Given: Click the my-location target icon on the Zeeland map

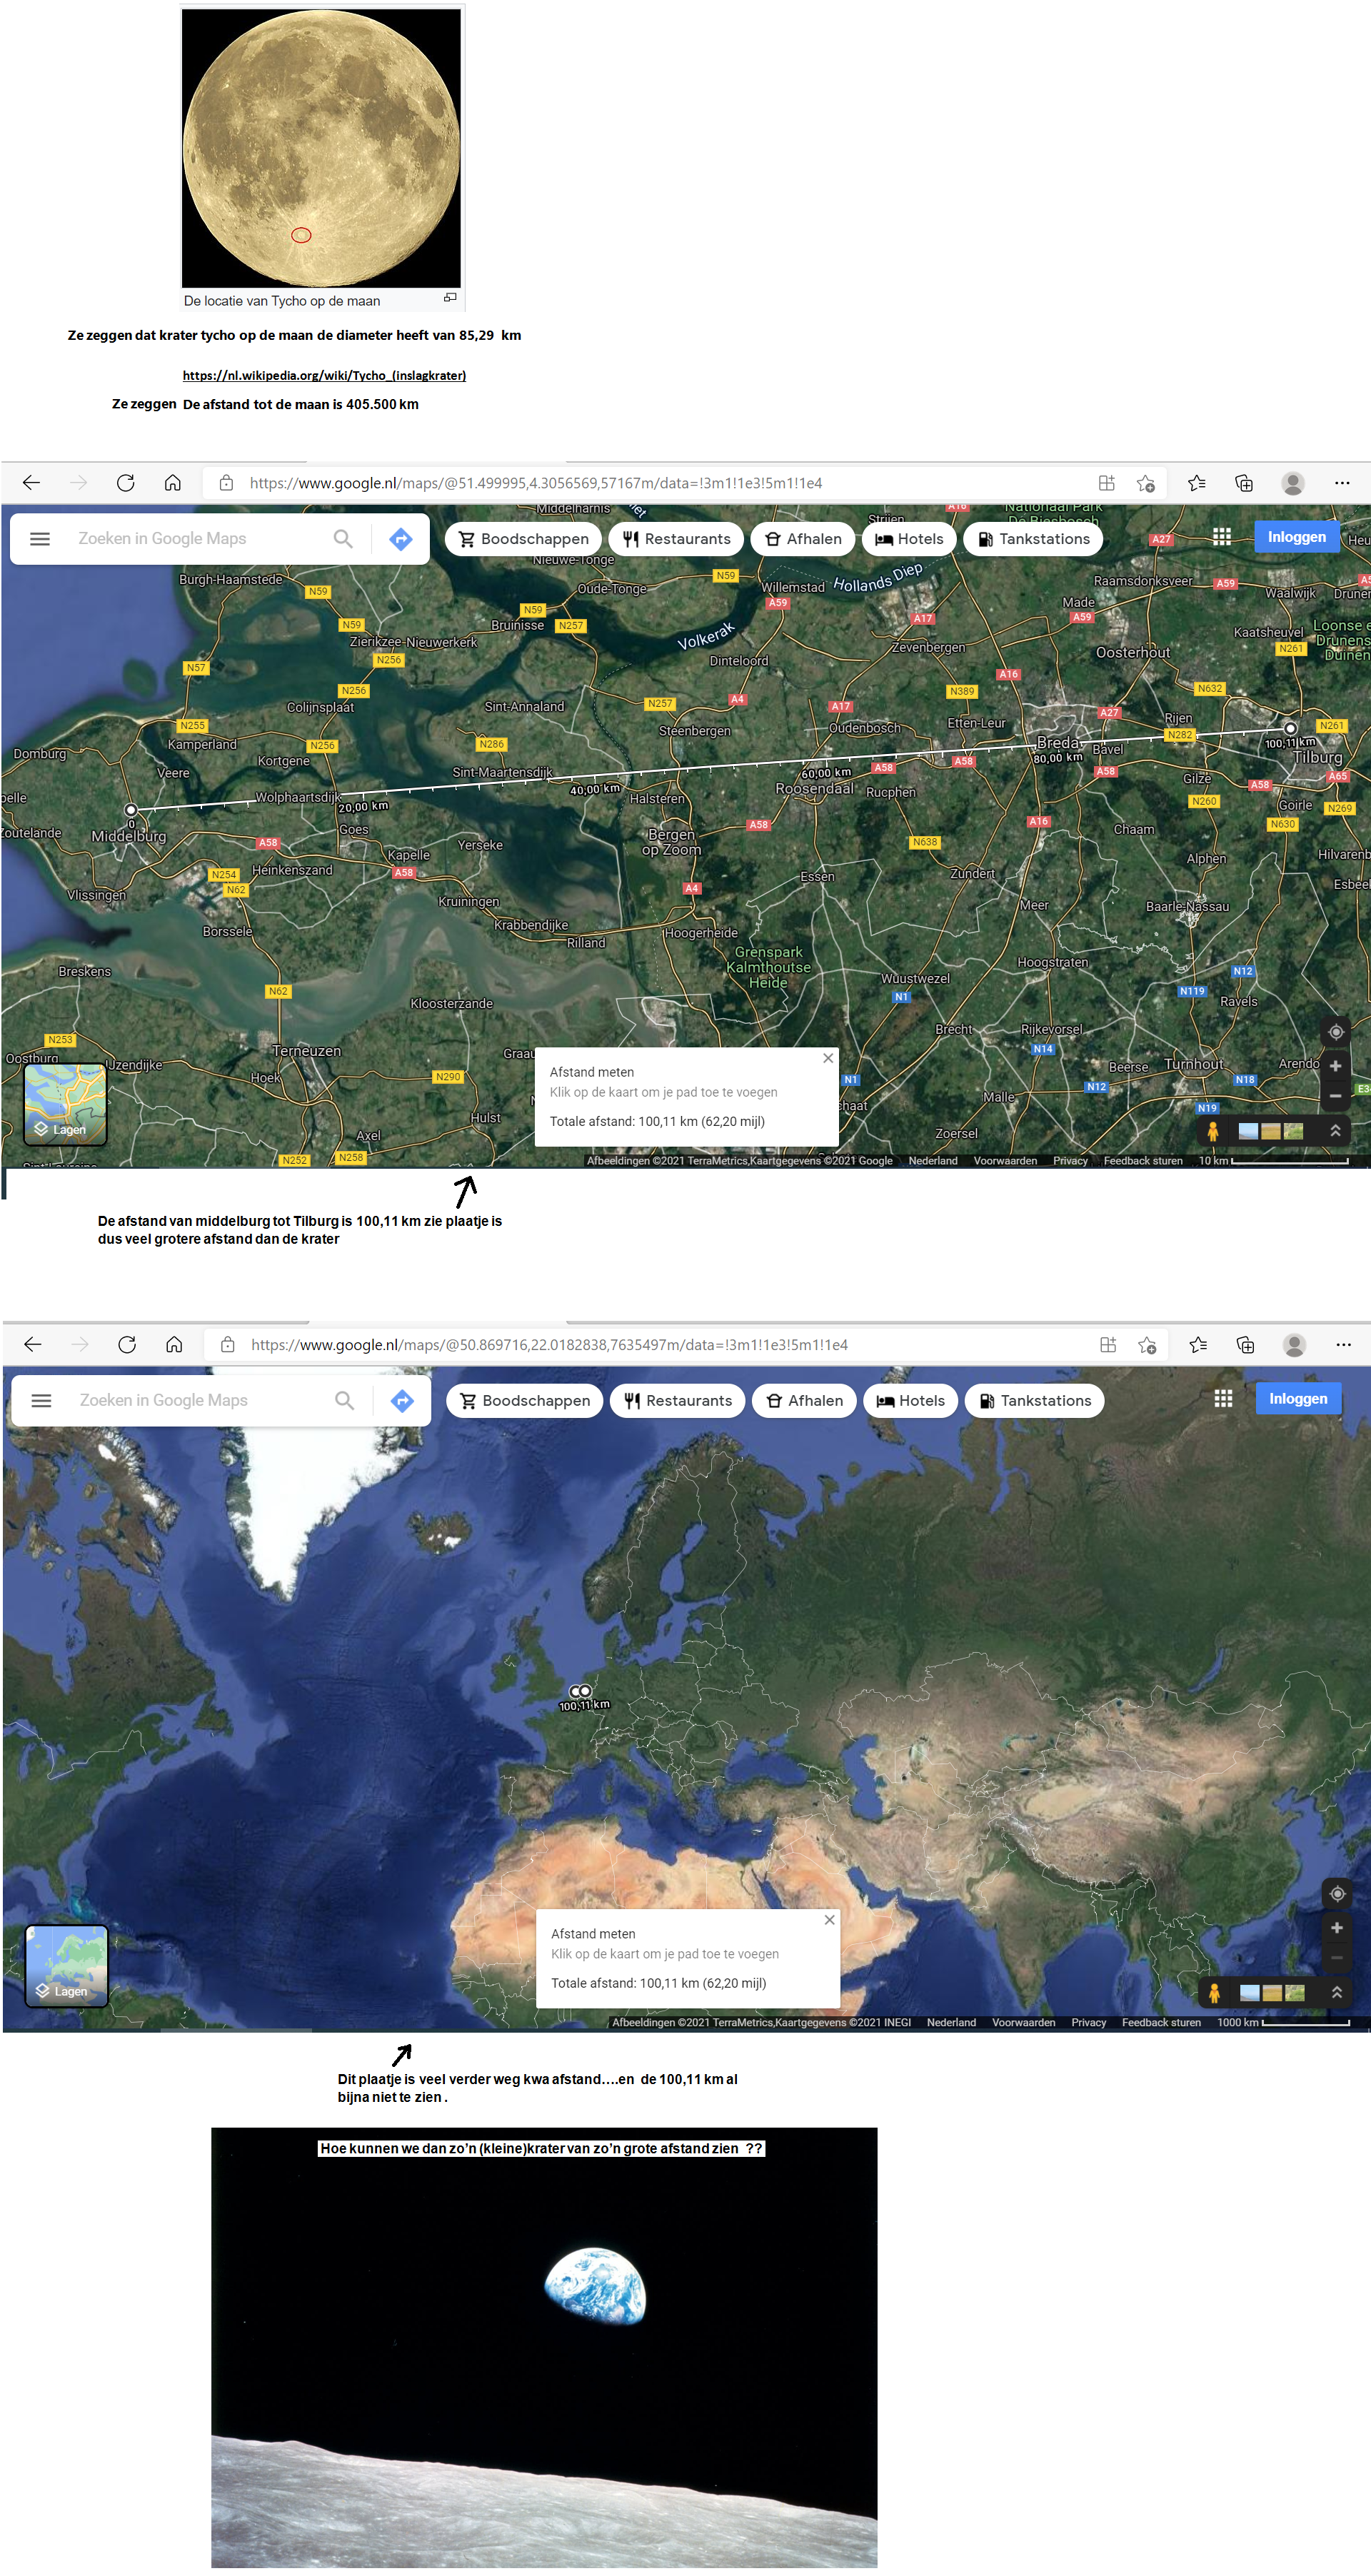Looking at the screenshot, I should tap(1335, 1032).
